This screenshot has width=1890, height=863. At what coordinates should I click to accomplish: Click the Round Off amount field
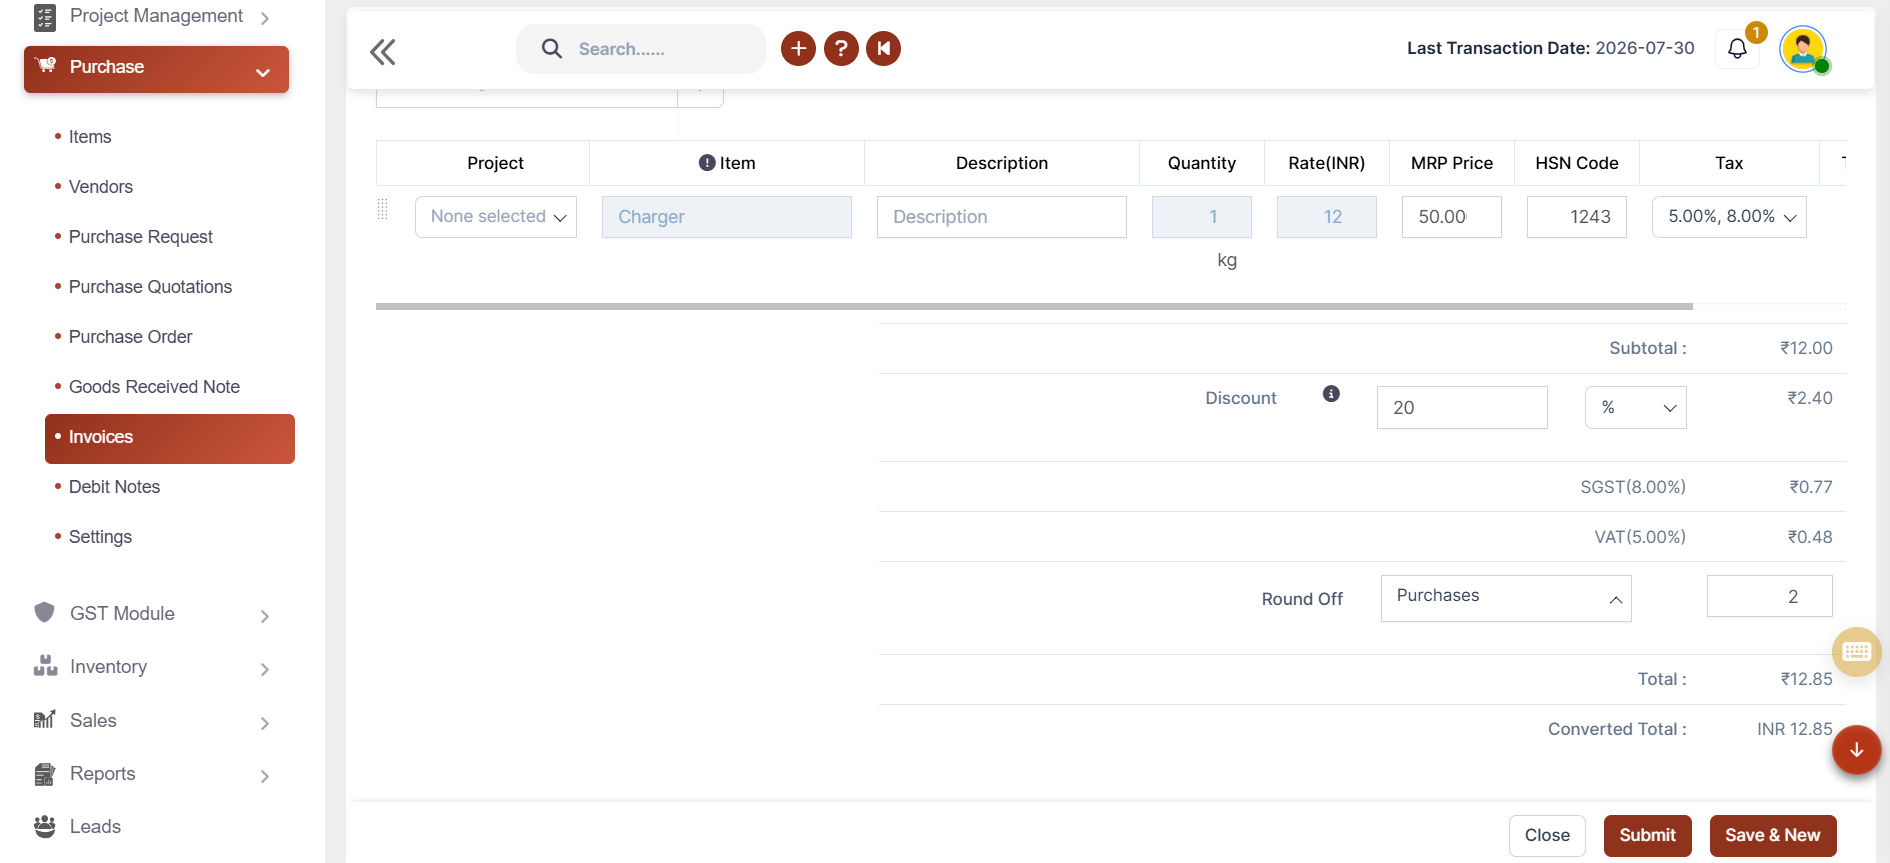[1770, 596]
